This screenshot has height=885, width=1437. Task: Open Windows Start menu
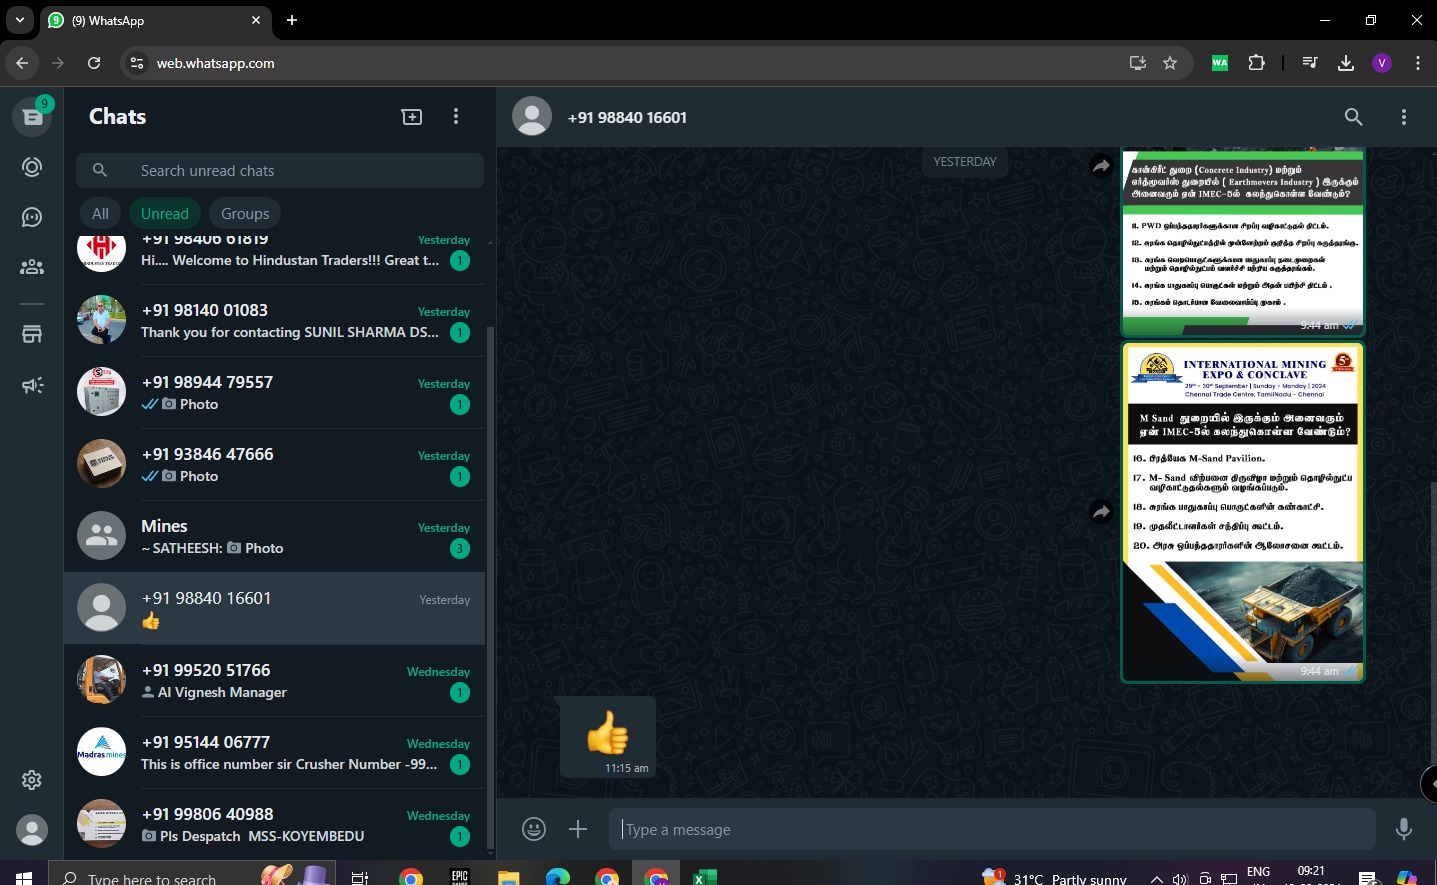24,877
